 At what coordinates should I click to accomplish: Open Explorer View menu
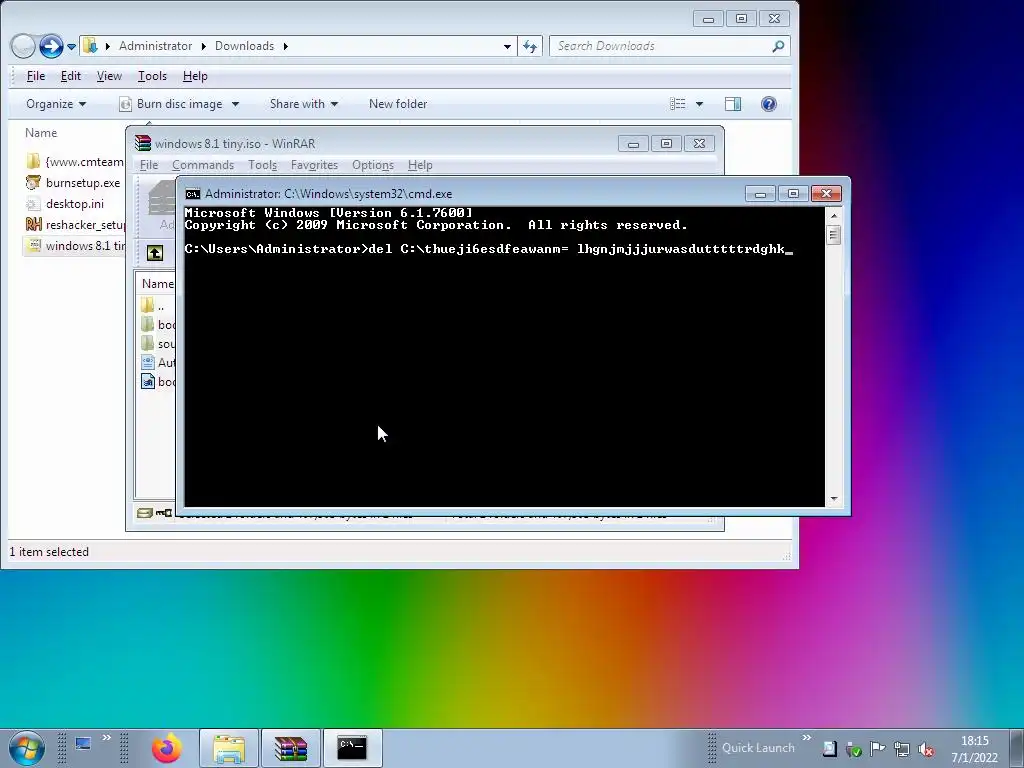pyautogui.click(x=109, y=76)
